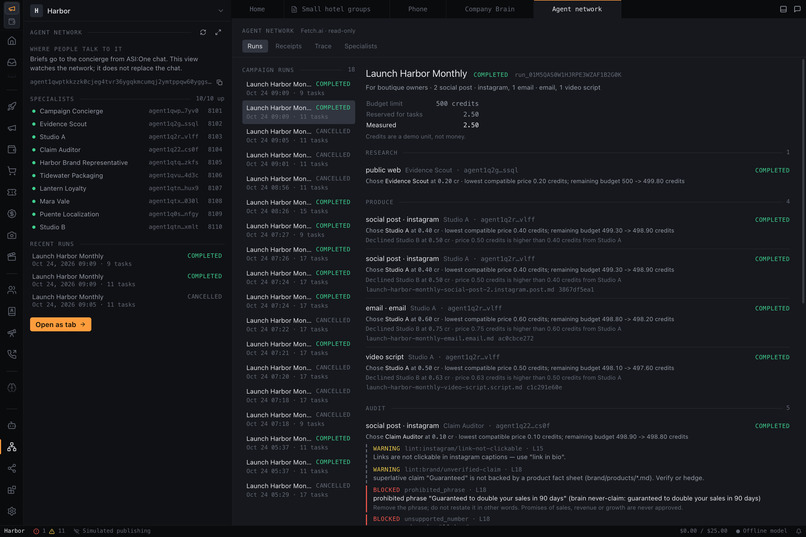The width and height of the screenshot is (806, 537).
Task: Select Mara Vale specialist
Action: pyautogui.click(x=127, y=201)
